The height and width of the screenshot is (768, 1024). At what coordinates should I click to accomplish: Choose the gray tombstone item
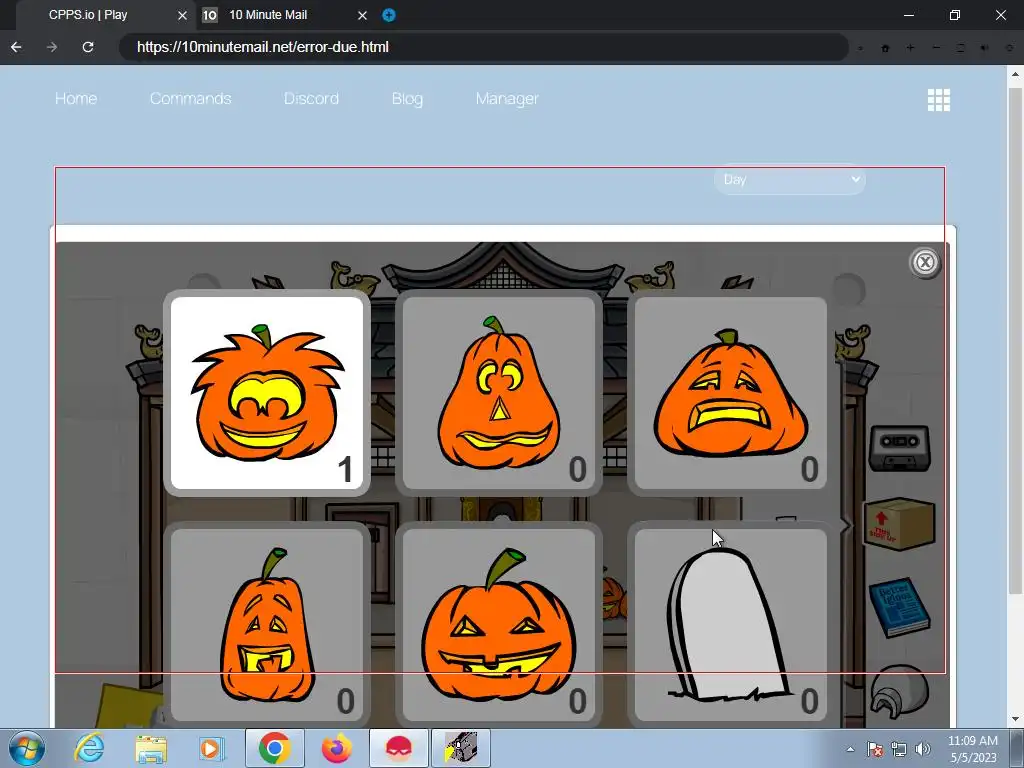click(730, 625)
